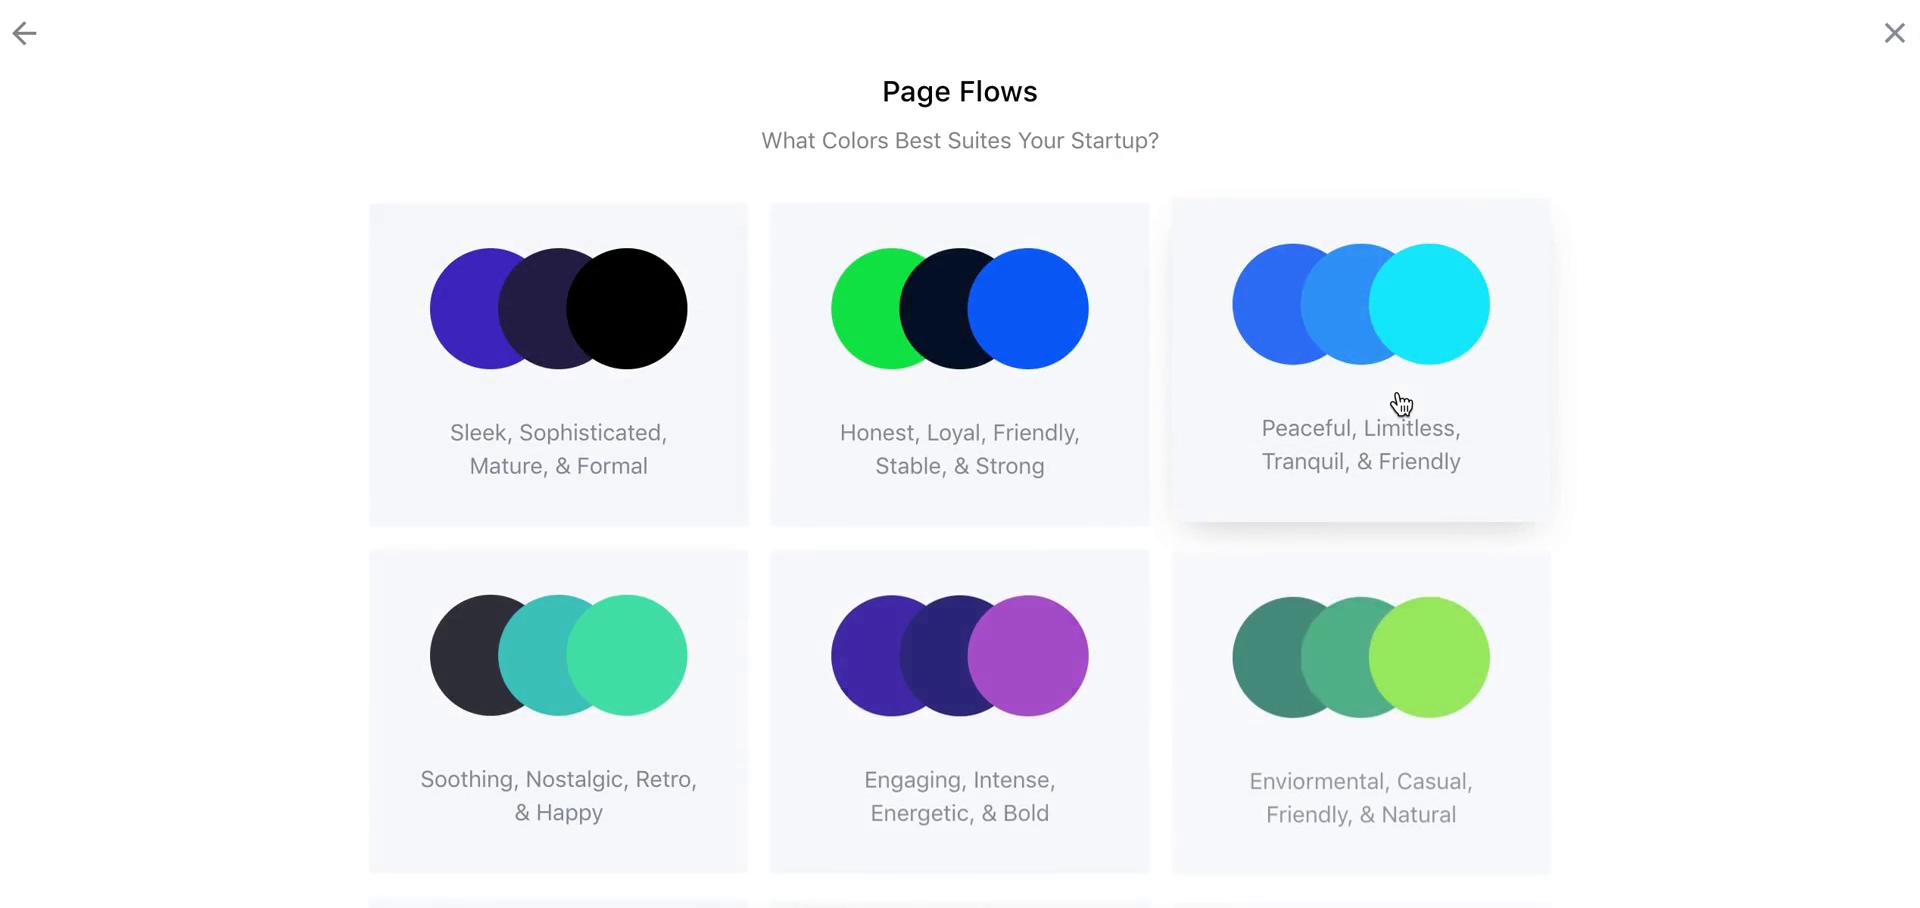This screenshot has height=908, width=1920.
Task: Click the black circle in Sleek palette
Action: tap(627, 309)
